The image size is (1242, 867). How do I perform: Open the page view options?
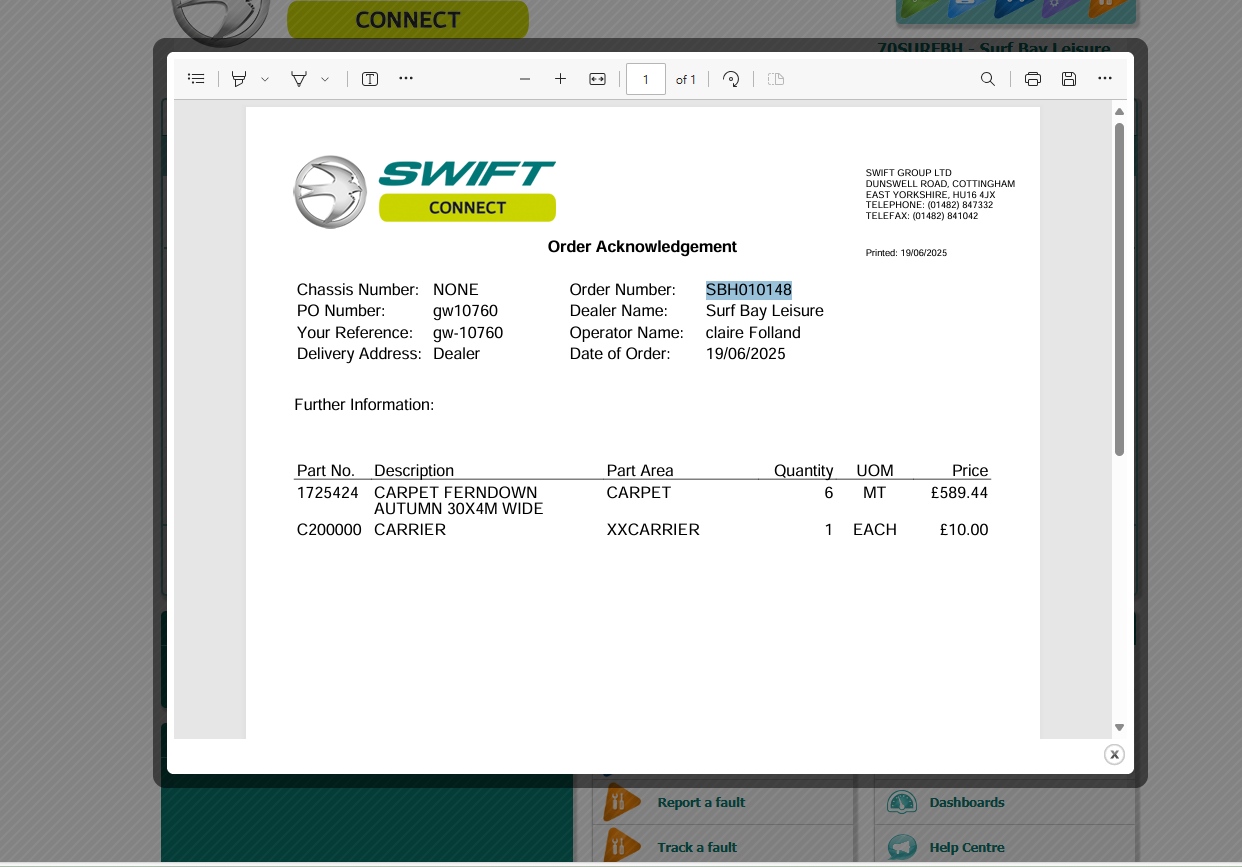tap(776, 79)
